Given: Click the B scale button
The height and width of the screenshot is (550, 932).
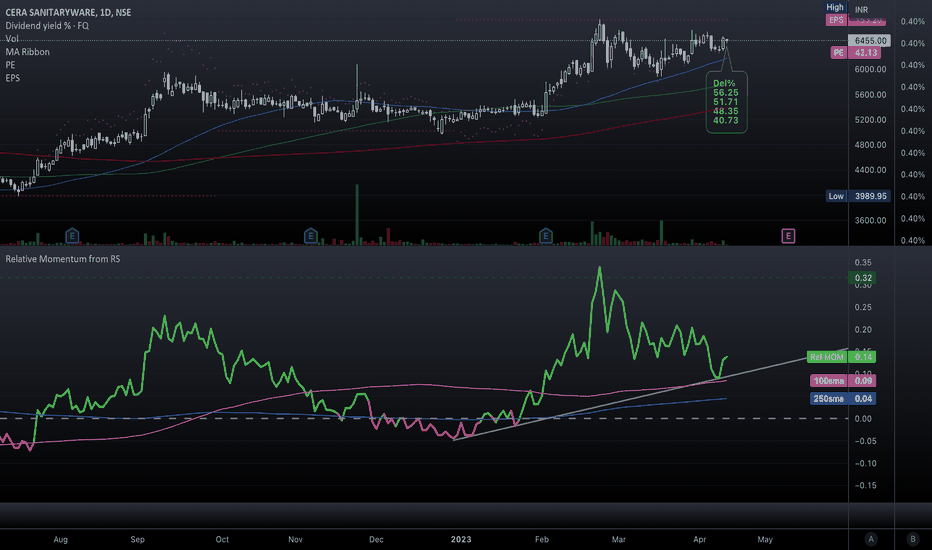Looking at the screenshot, I should (912, 539).
